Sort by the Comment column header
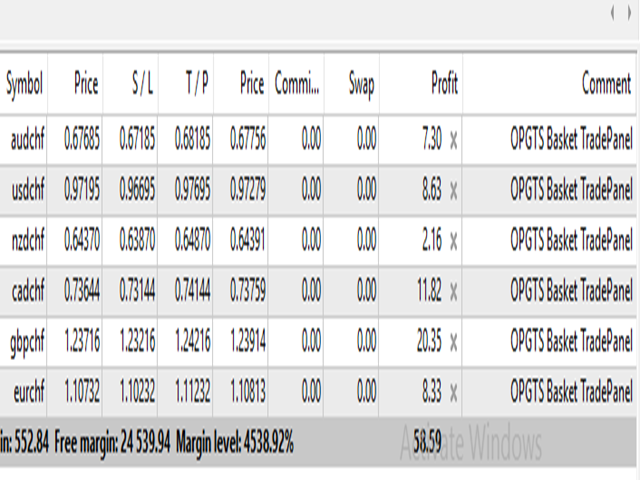 click(x=550, y=84)
